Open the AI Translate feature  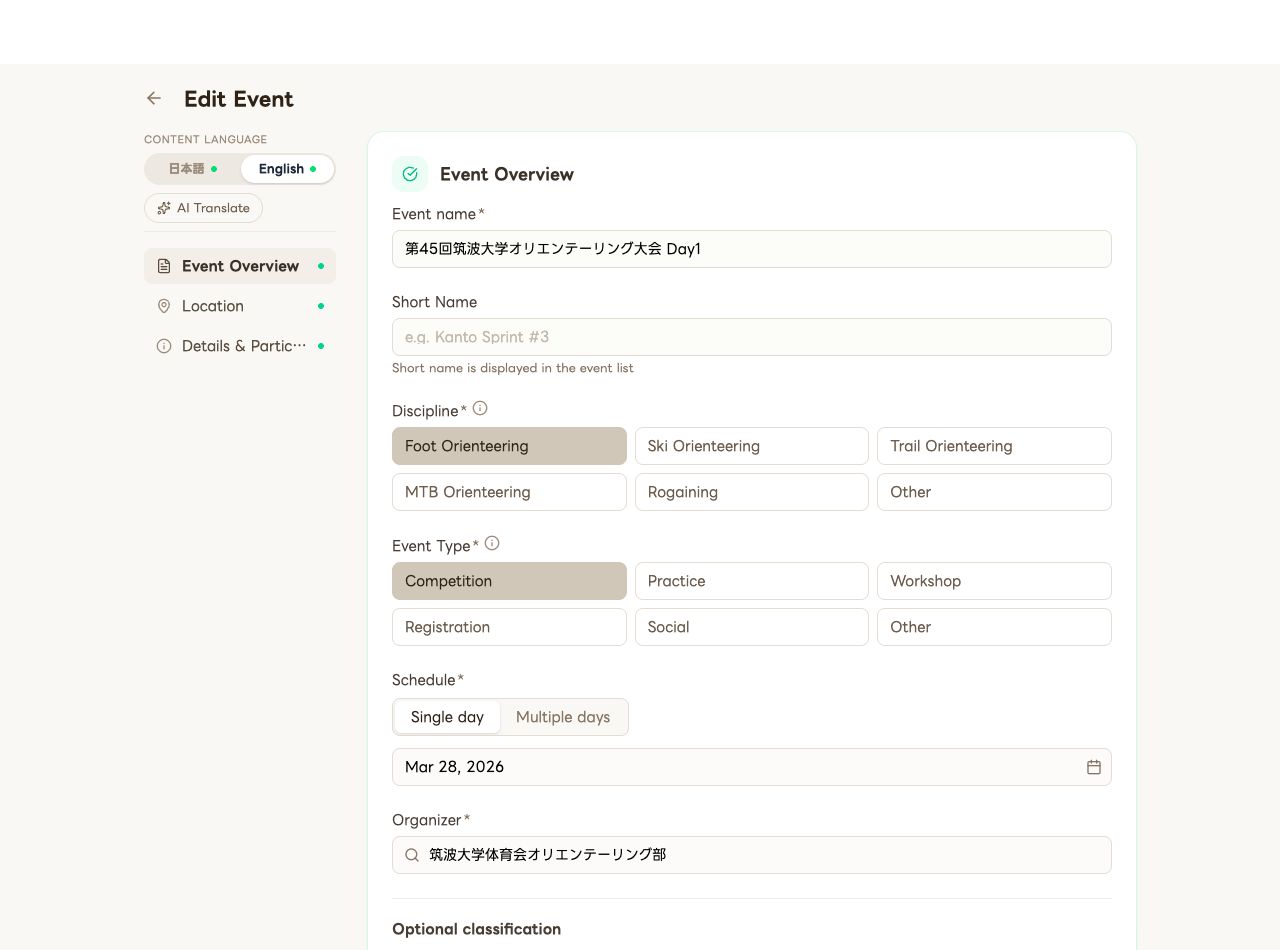coord(203,208)
